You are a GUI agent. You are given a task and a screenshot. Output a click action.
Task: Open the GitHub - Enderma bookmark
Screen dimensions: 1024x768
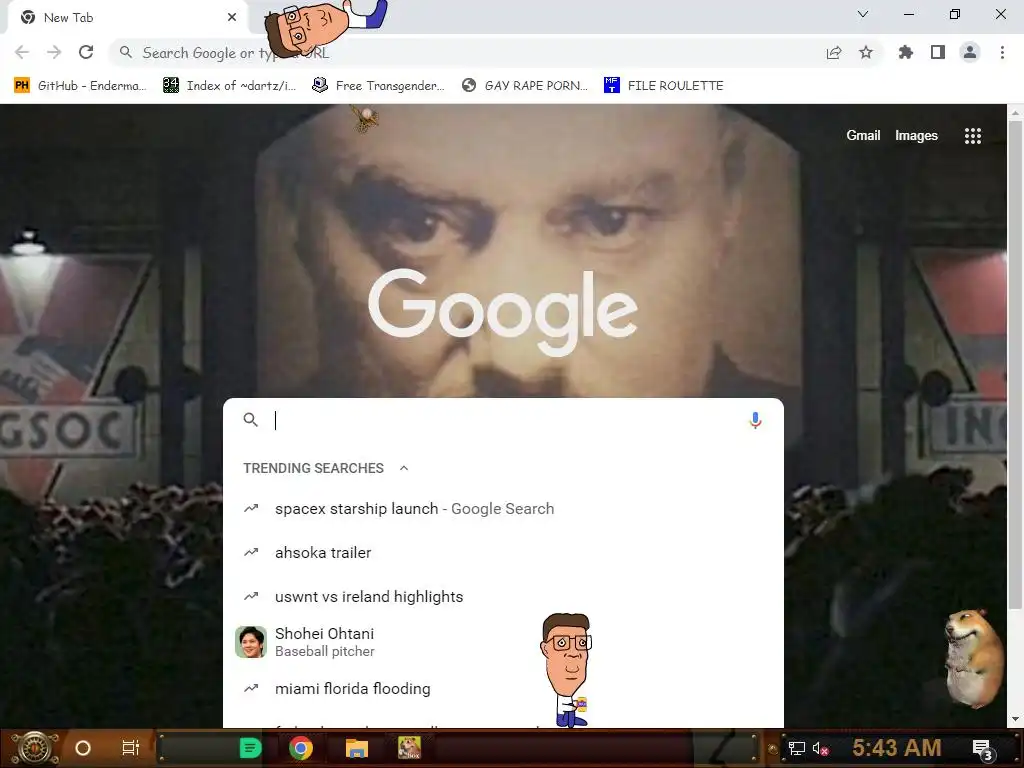[80, 86]
